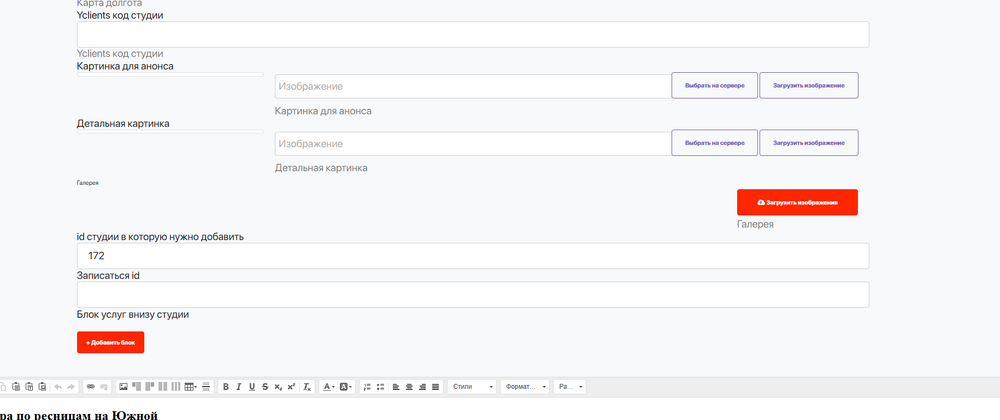Click the Добавить блок button
This screenshot has height=420, width=1000.
[110, 342]
